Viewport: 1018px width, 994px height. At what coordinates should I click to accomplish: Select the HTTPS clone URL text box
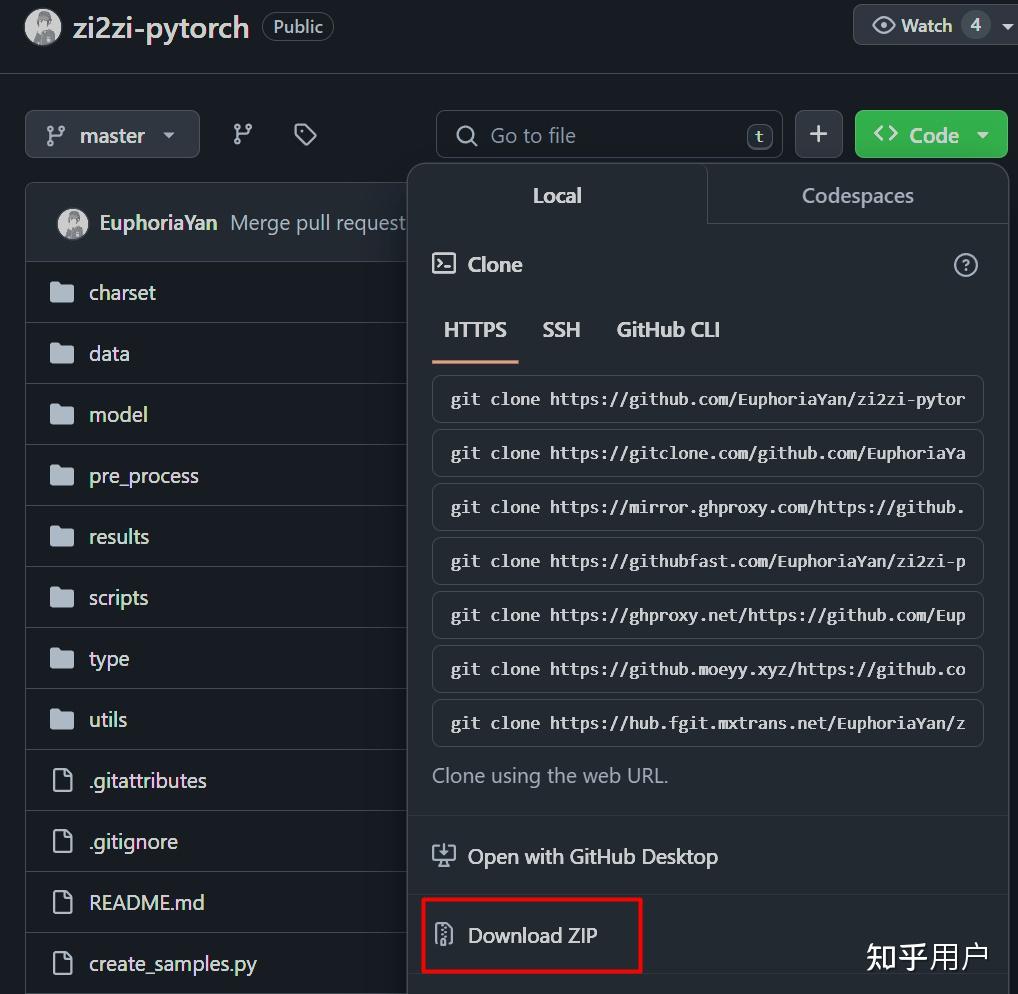[x=707, y=398]
